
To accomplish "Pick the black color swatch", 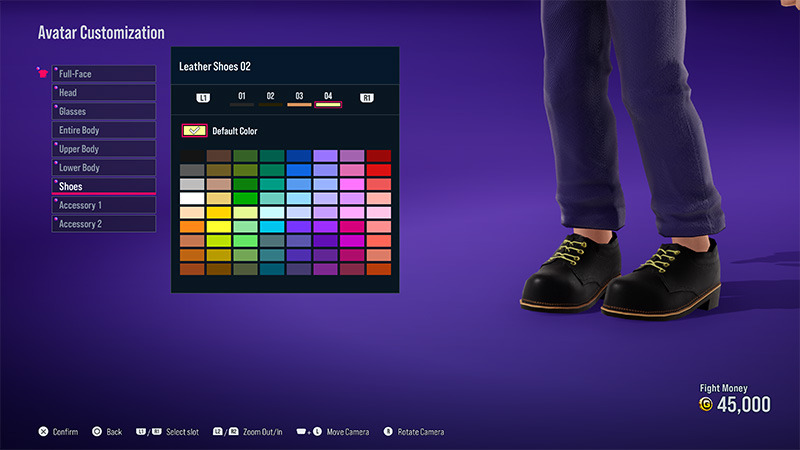I will [192, 156].
